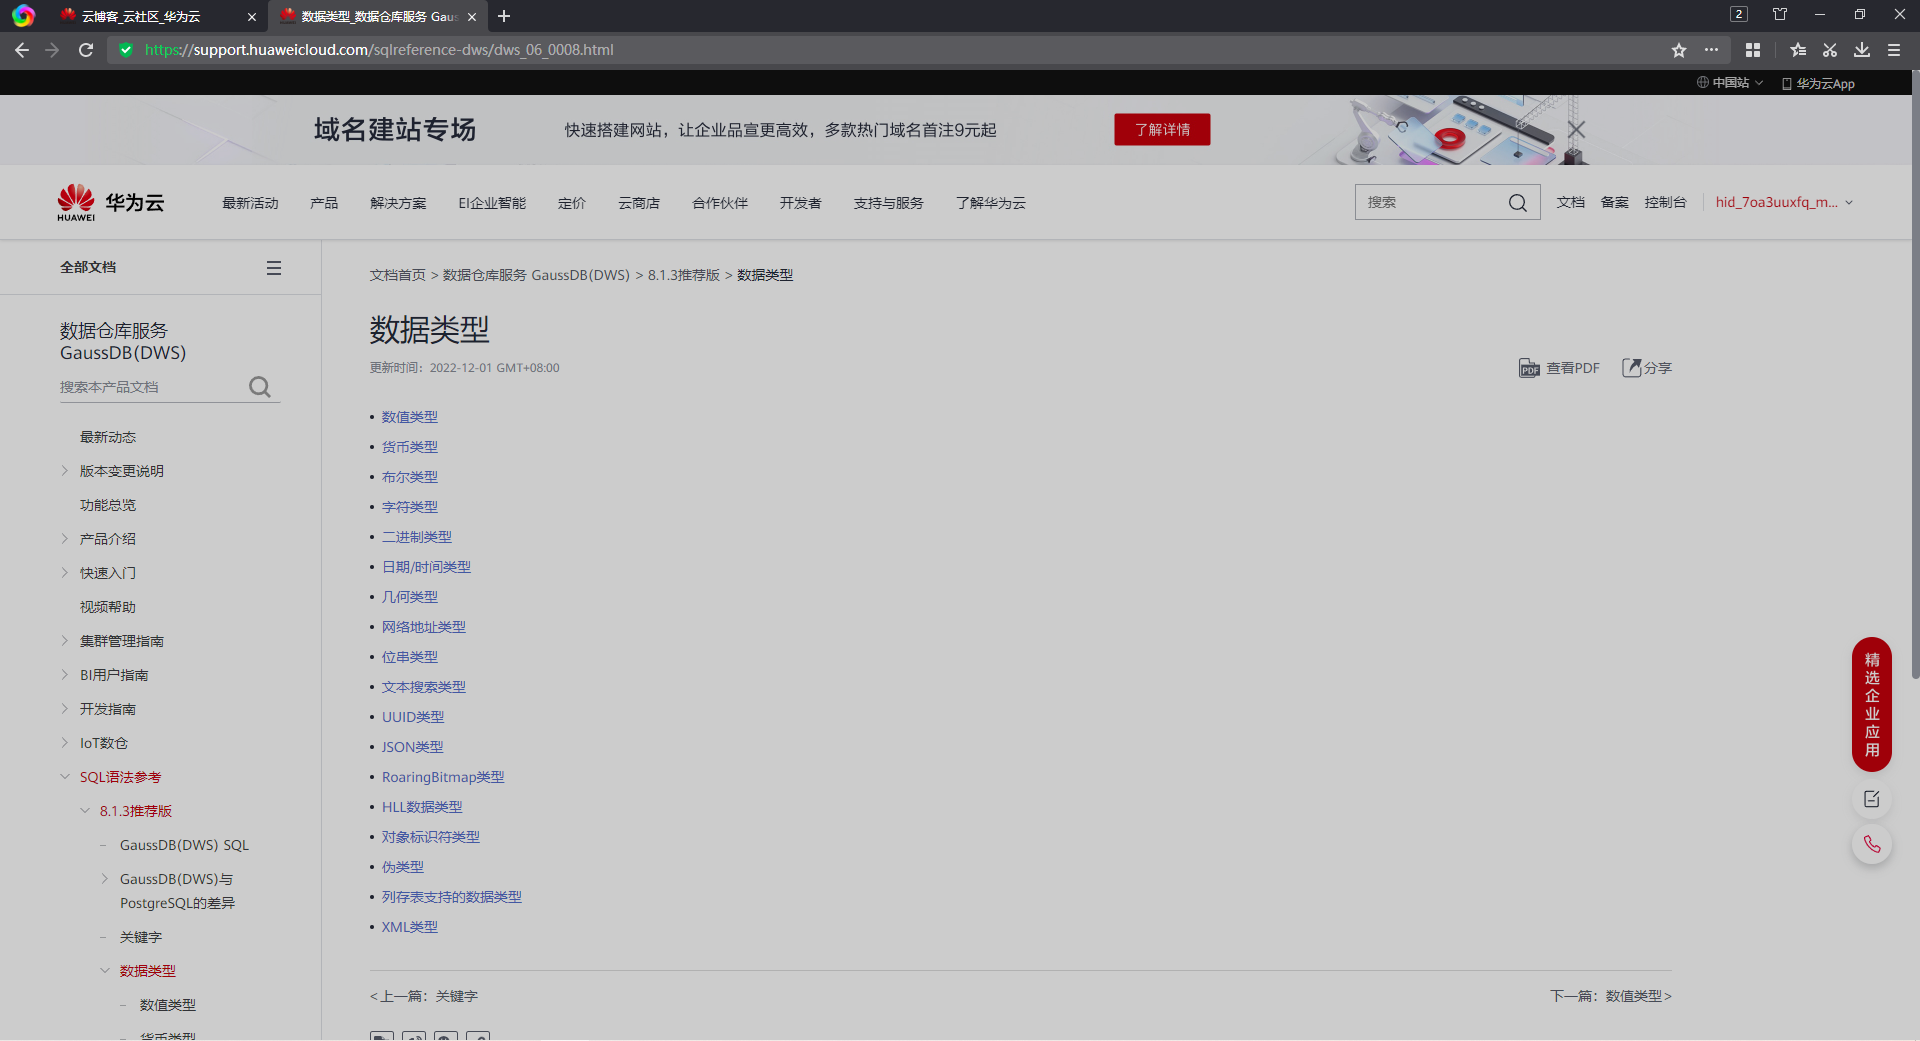Close the 数据类型 browser tab

(x=472, y=17)
